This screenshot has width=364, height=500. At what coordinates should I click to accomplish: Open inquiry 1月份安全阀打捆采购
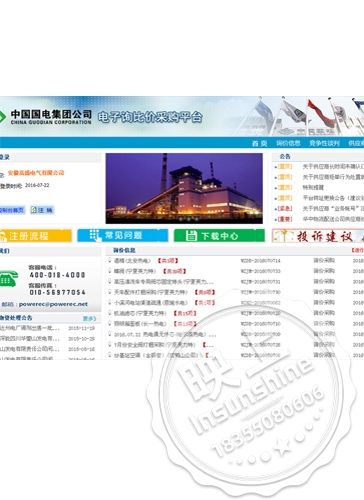tap(154, 345)
